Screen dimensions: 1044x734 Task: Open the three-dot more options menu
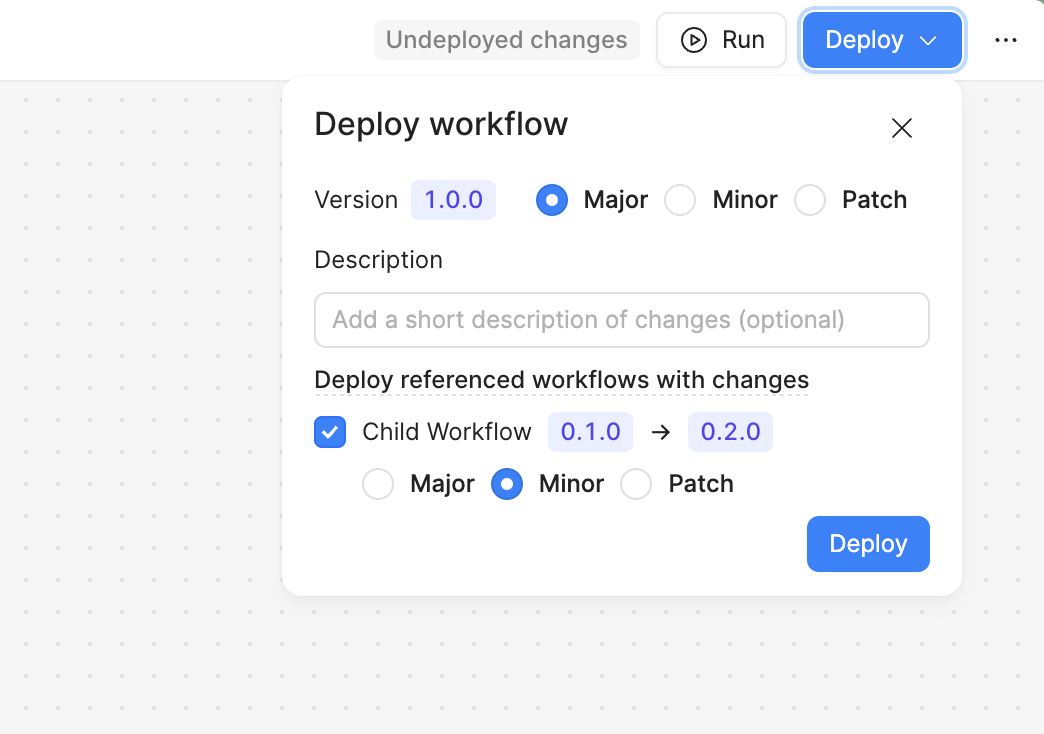[1005, 40]
